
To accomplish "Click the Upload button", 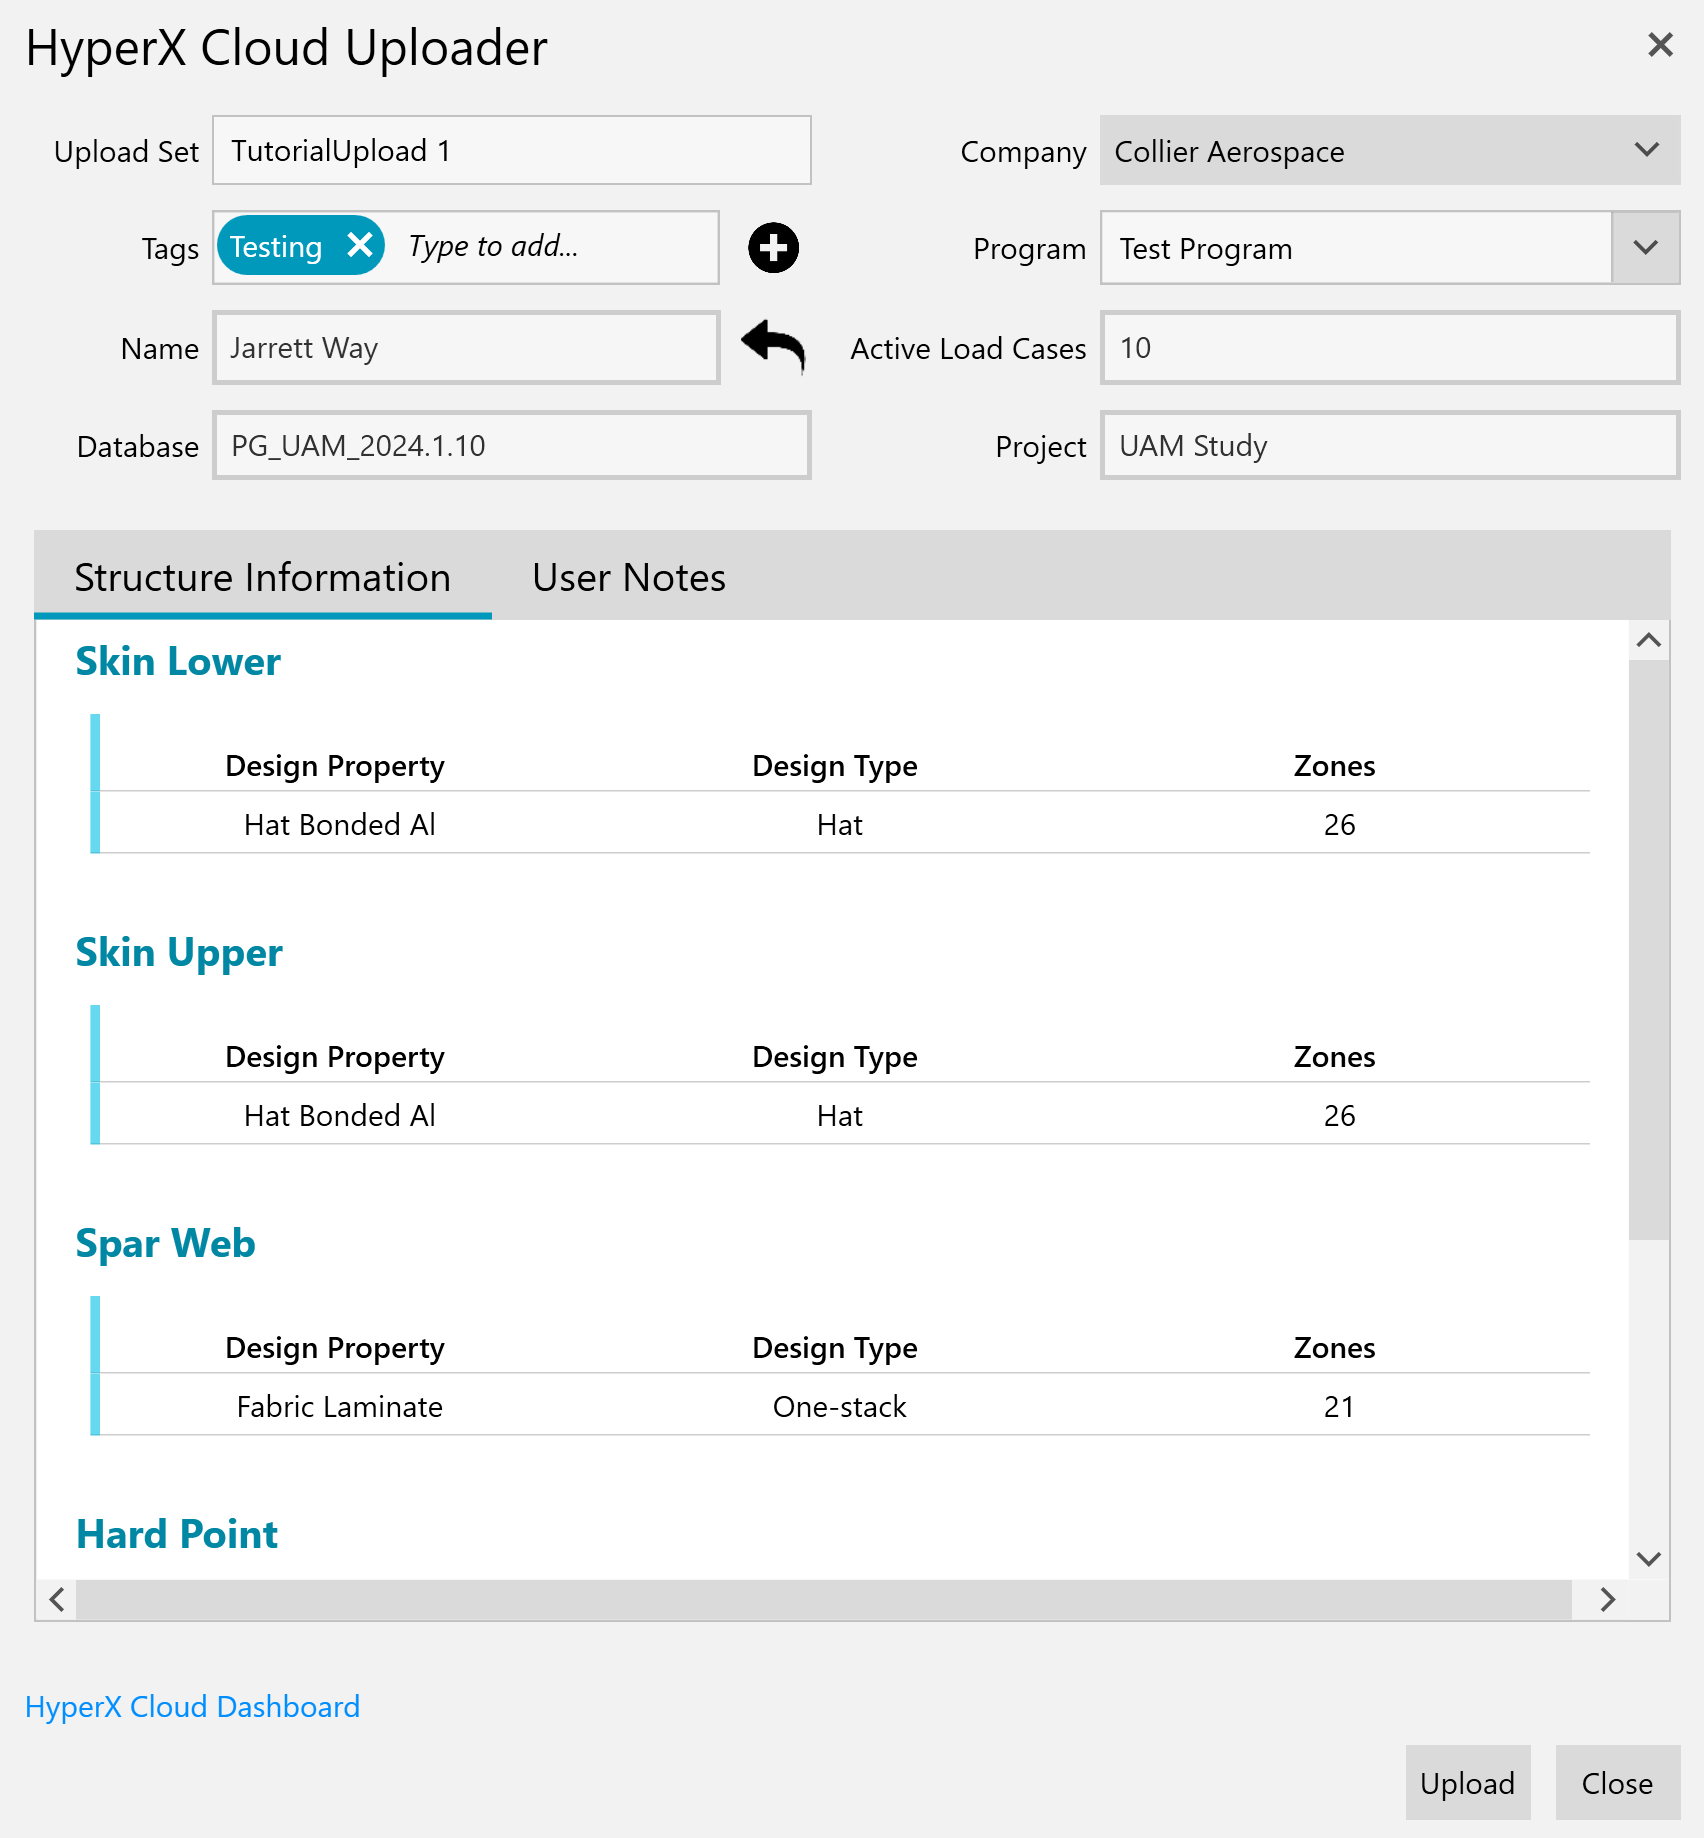I will click(x=1467, y=1783).
